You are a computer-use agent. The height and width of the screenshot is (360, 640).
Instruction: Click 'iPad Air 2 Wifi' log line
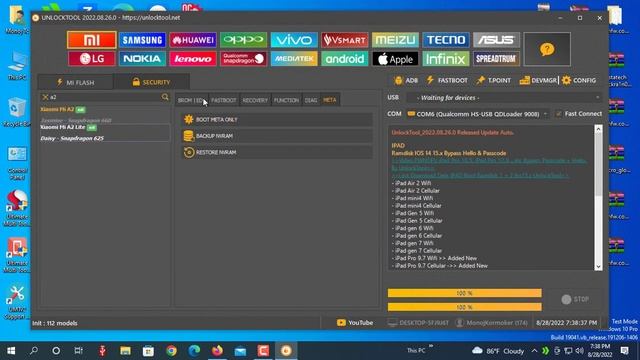[x=411, y=183]
